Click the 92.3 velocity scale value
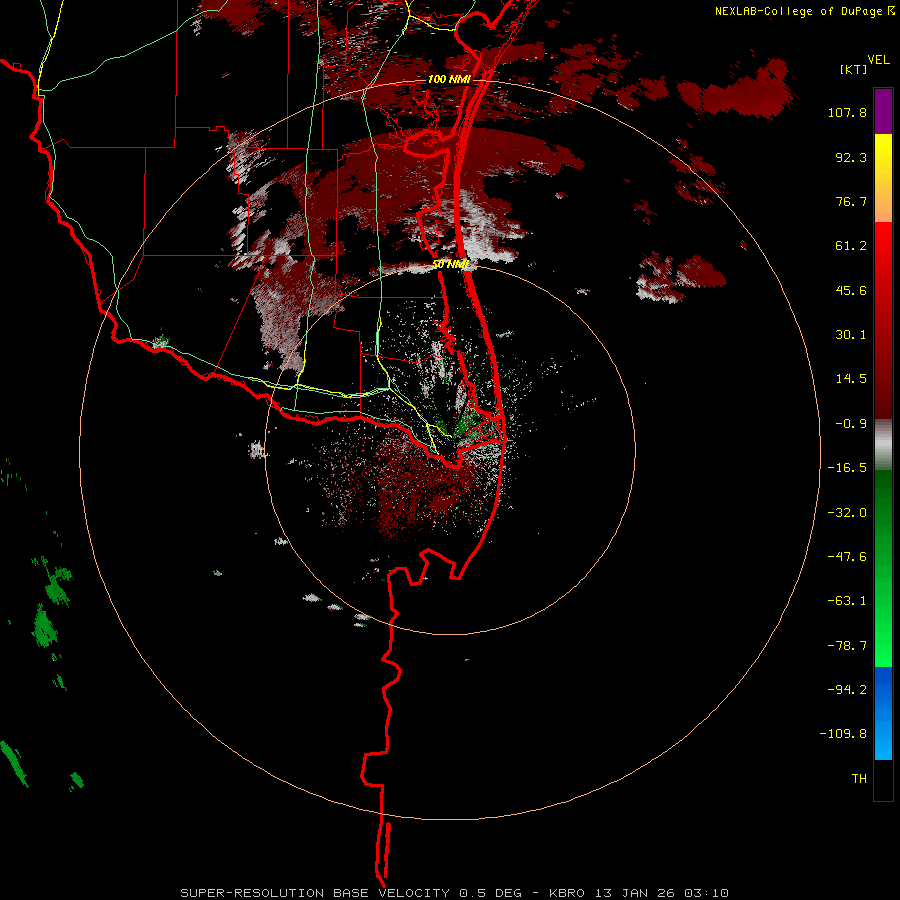Screen dimensions: 900x900 [x=851, y=157]
